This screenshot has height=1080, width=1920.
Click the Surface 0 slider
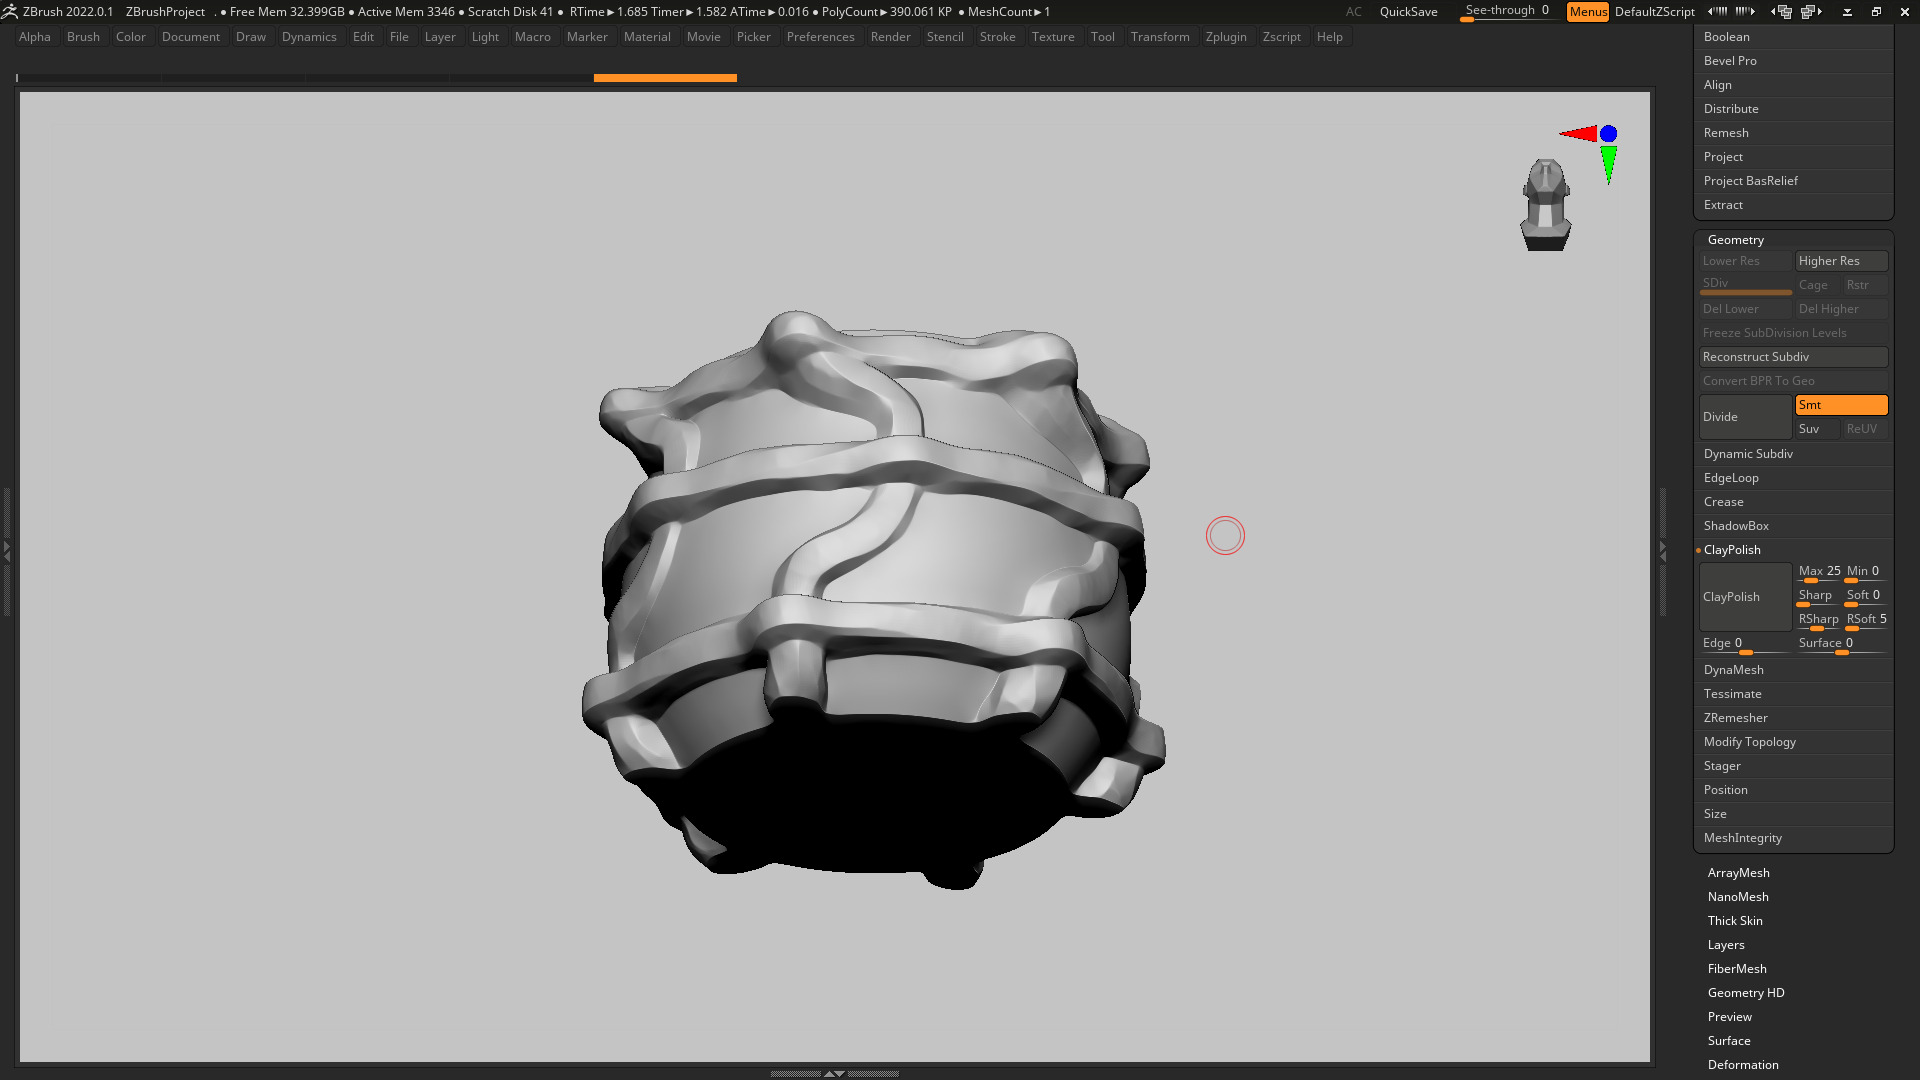pyautogui.click(x=1841, y=644)
